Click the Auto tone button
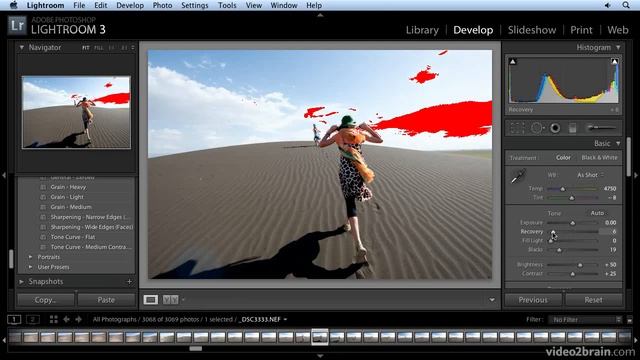 click(597, 213)
